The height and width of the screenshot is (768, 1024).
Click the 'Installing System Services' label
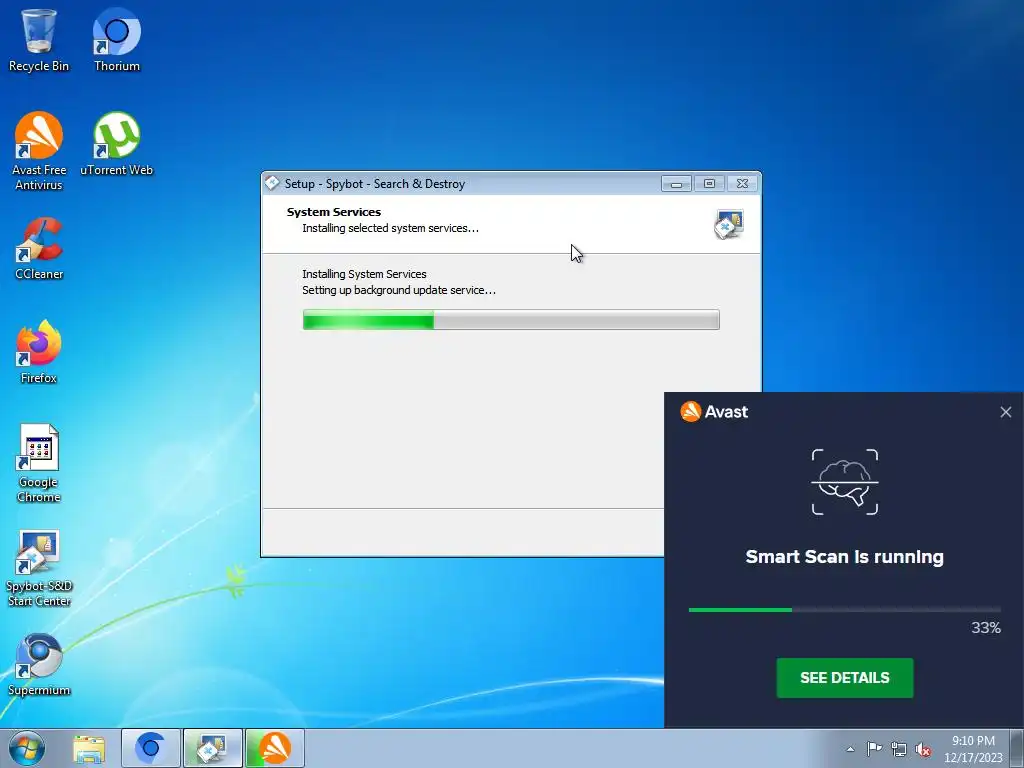click(364, 274)
